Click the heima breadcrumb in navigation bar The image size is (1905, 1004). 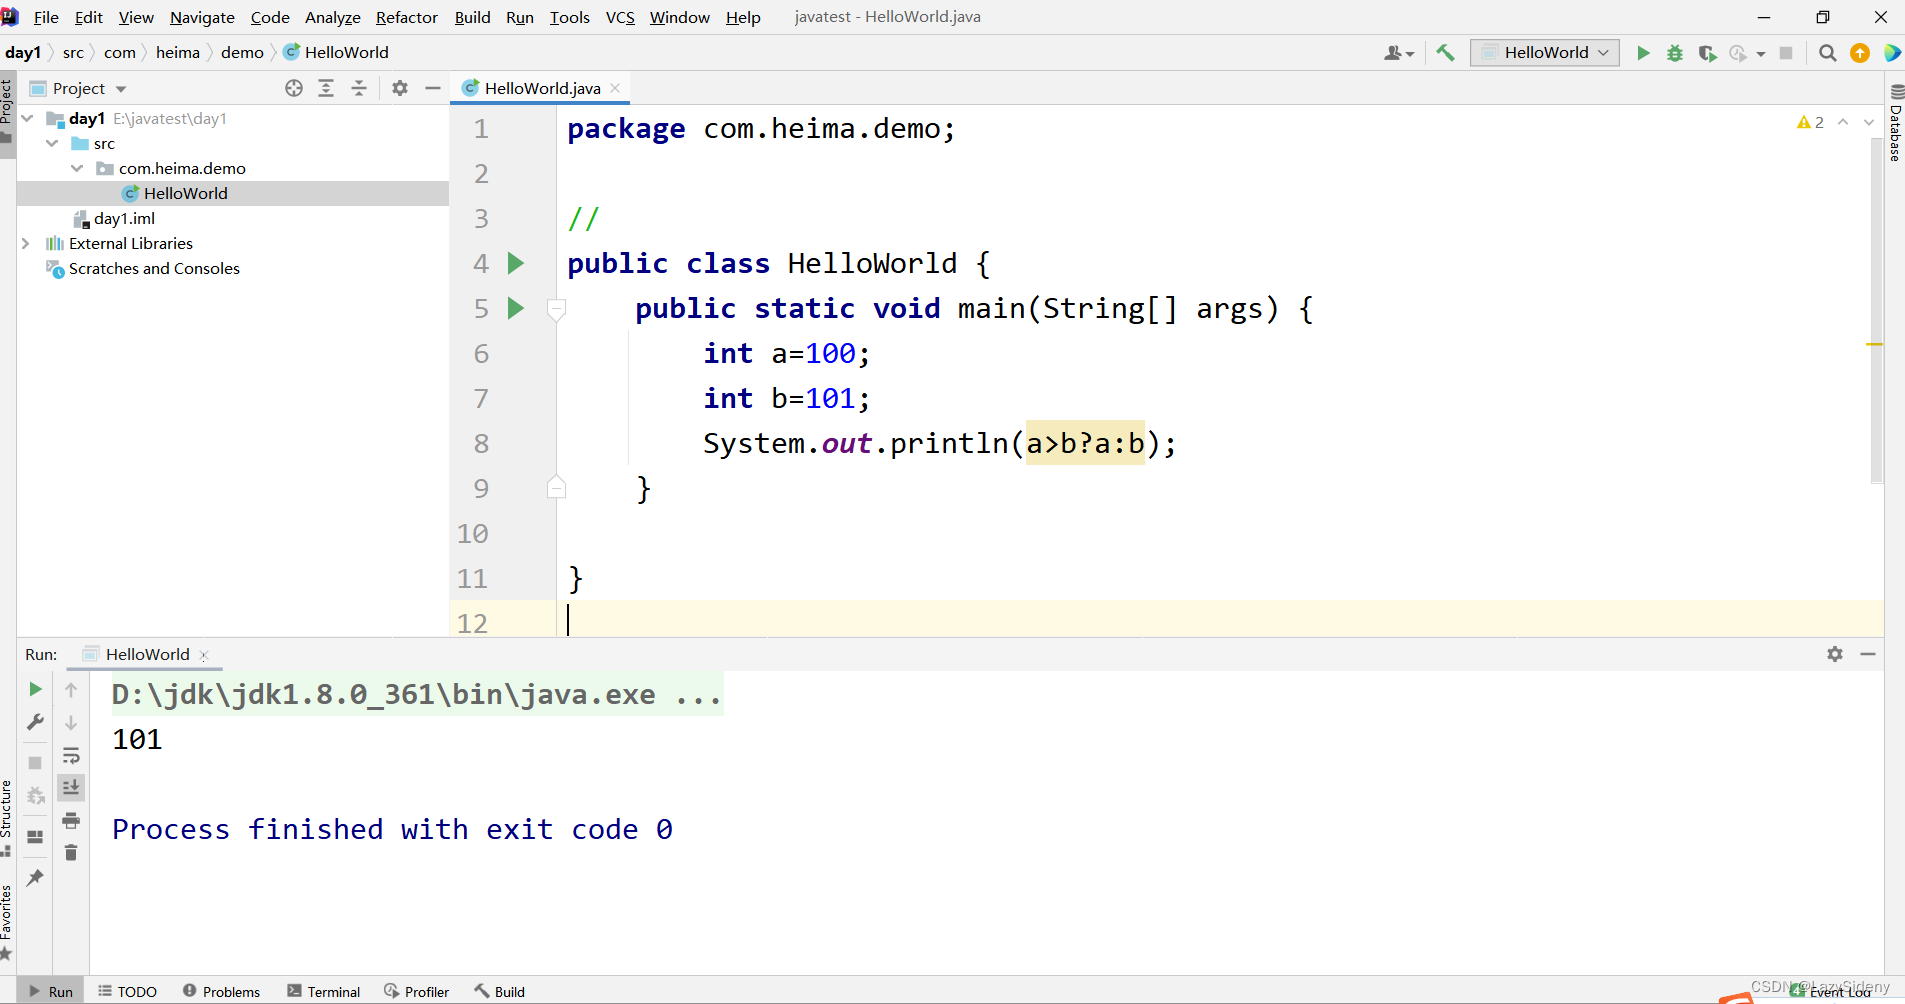[178, 52]
